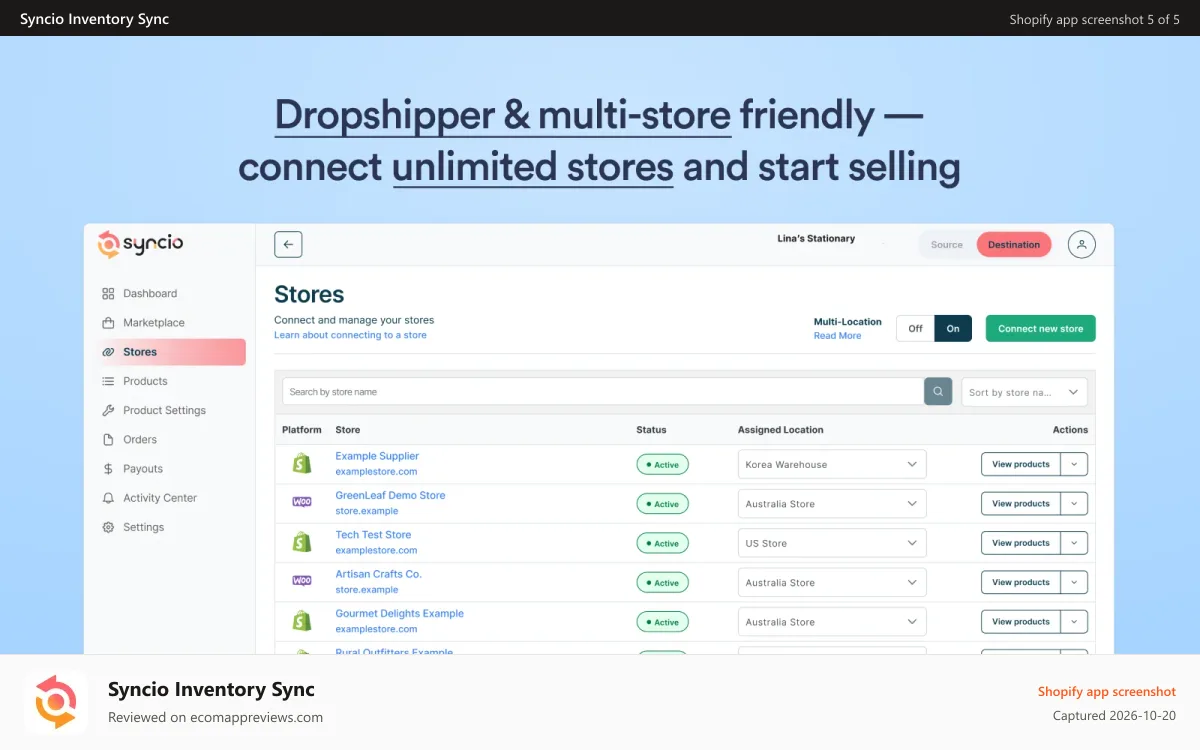This screenshot has height=750, width=1200.
Task: Click Shopify icon for Example Supplier
Action: (302, 464)
